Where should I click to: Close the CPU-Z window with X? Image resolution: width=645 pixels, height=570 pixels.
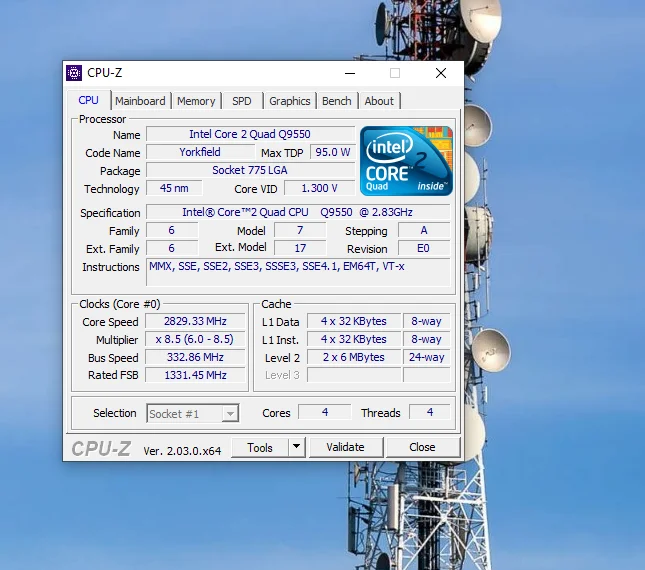click(441, 73)
